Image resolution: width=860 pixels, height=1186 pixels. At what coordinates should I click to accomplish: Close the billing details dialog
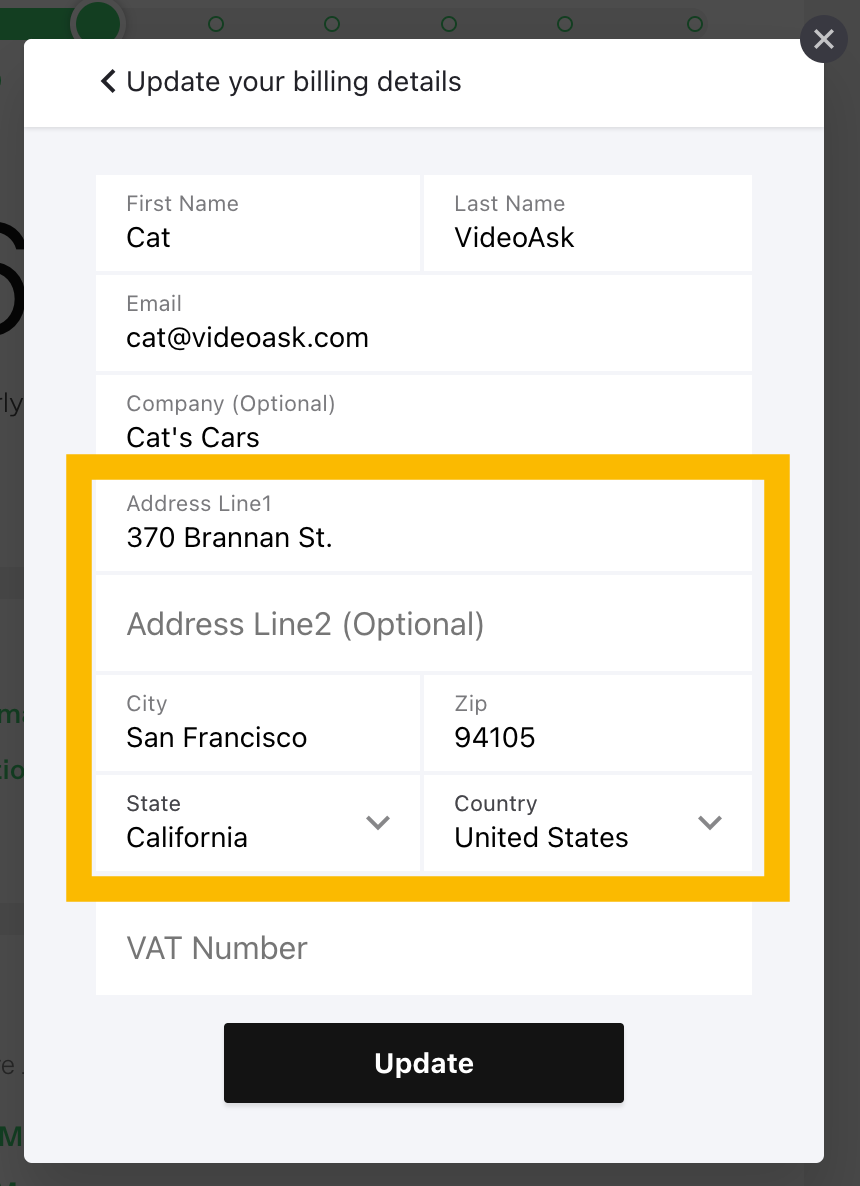[x=823, y=39]
